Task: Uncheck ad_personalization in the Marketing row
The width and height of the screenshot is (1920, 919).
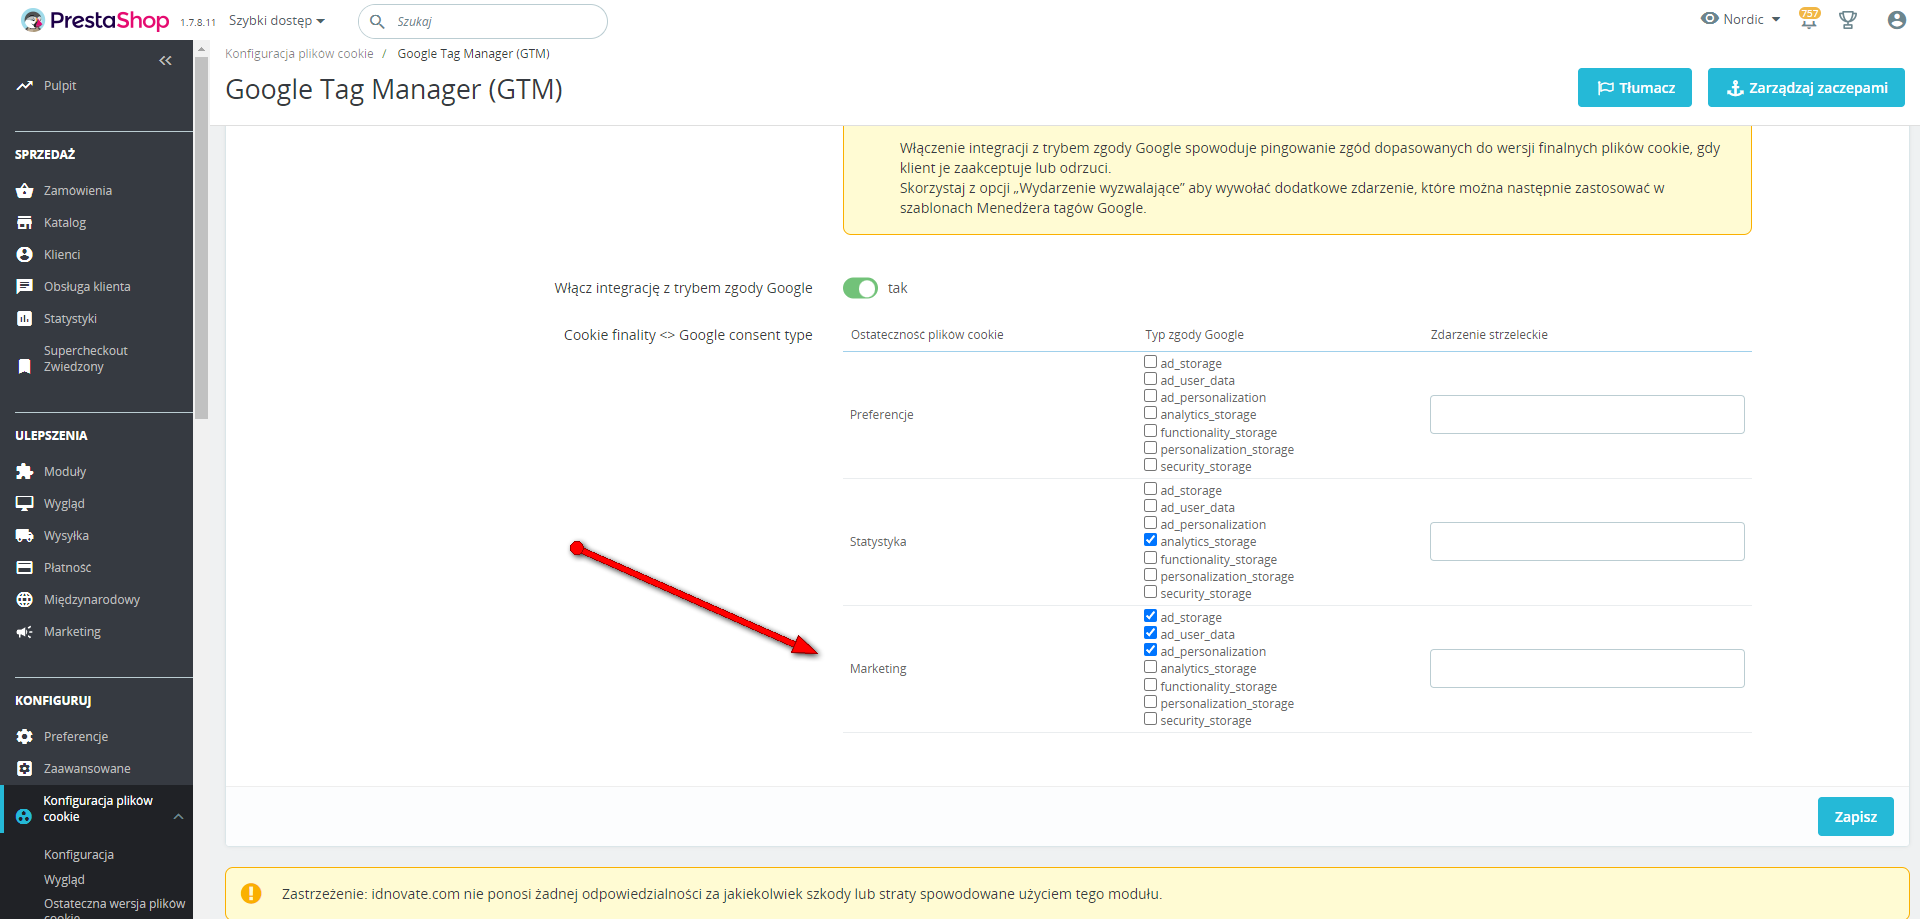Action: (1150, 650)
